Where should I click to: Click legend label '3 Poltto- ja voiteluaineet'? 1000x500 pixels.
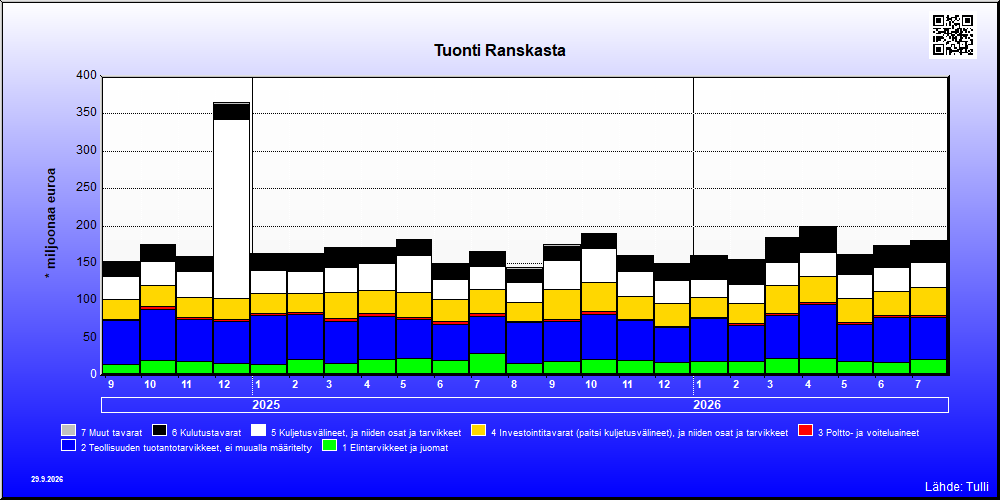[x=868, y=433]
